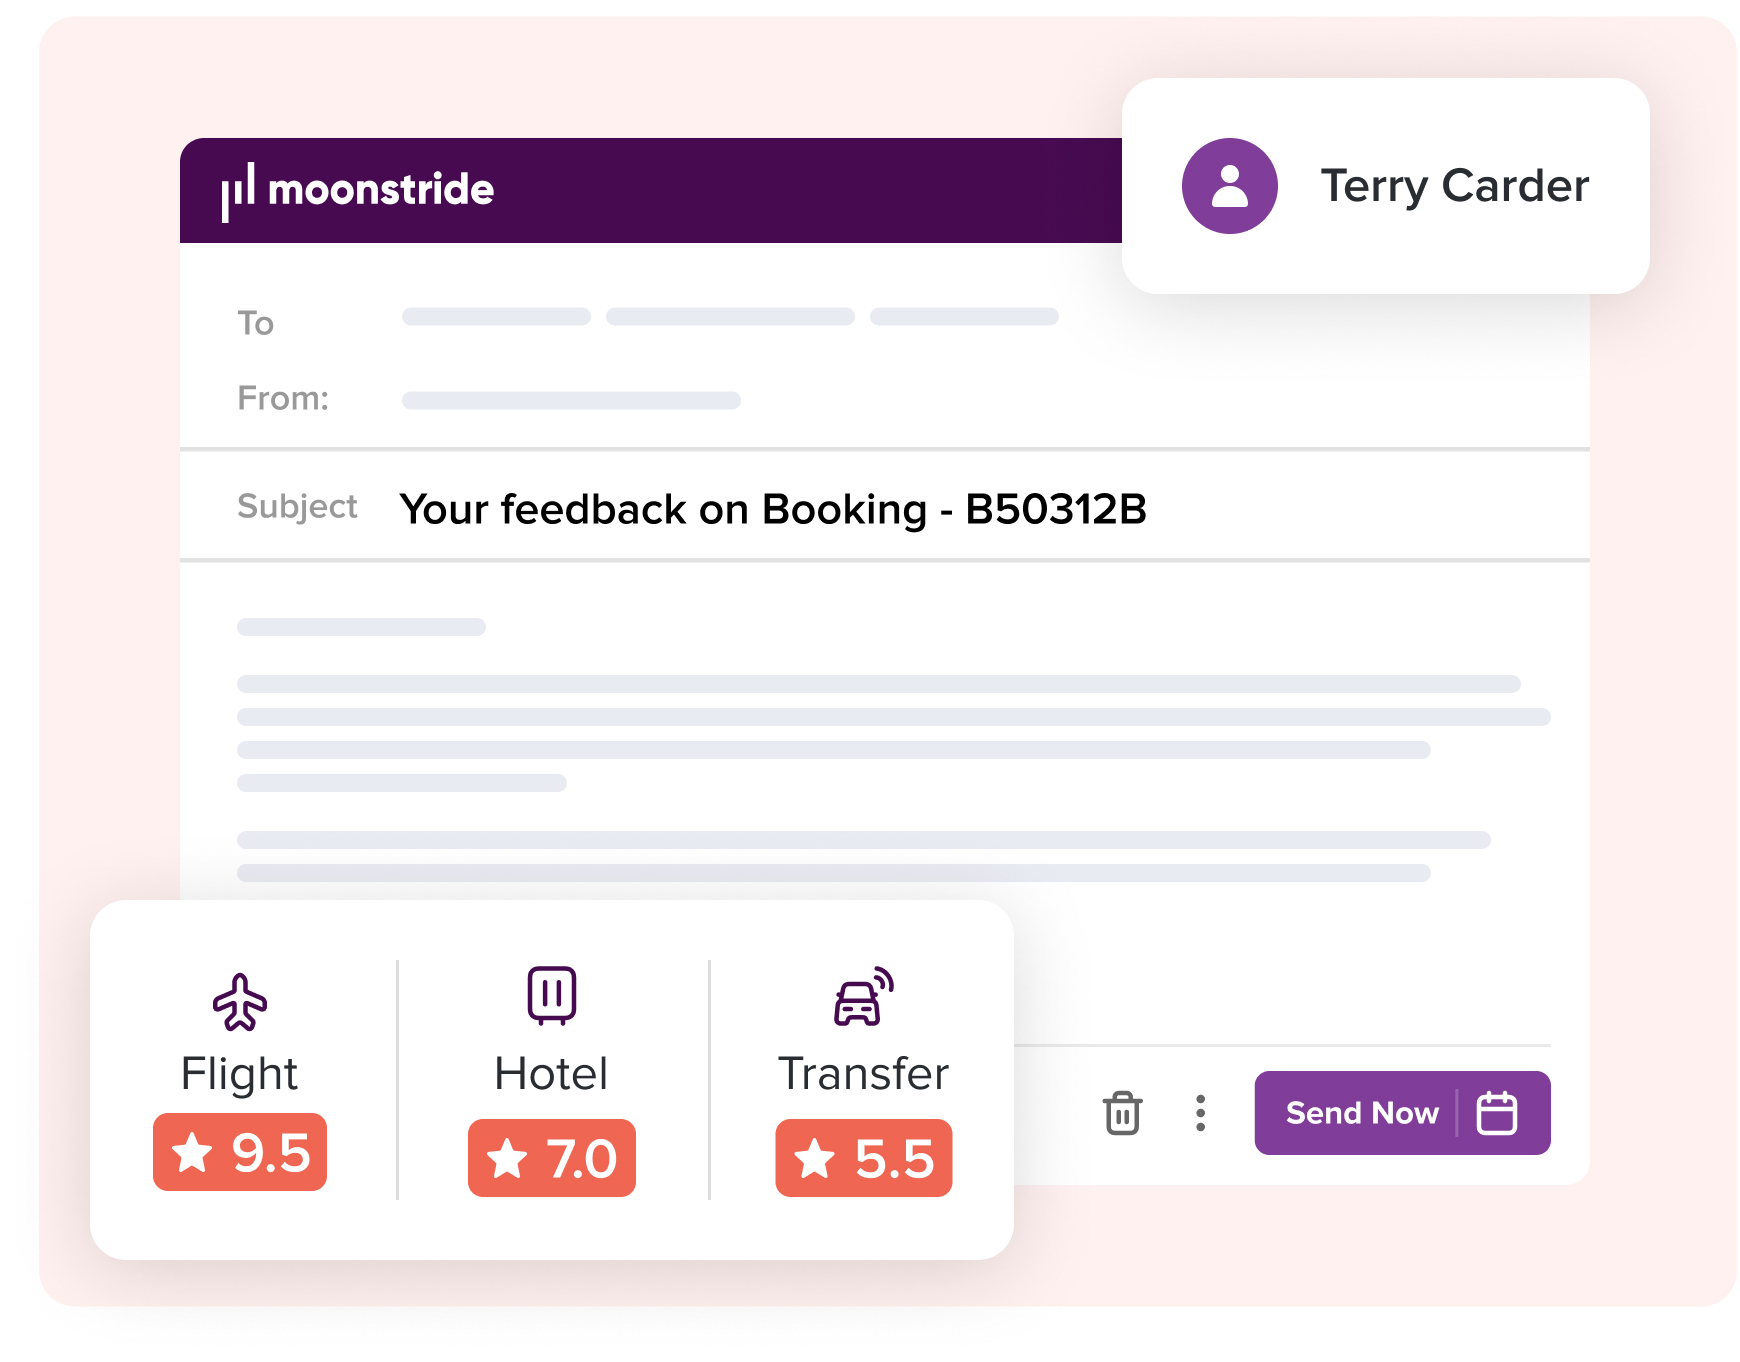Click the Terry Carder name label
This screenshot has width=1740, height=1362.
click(1454, 186)
